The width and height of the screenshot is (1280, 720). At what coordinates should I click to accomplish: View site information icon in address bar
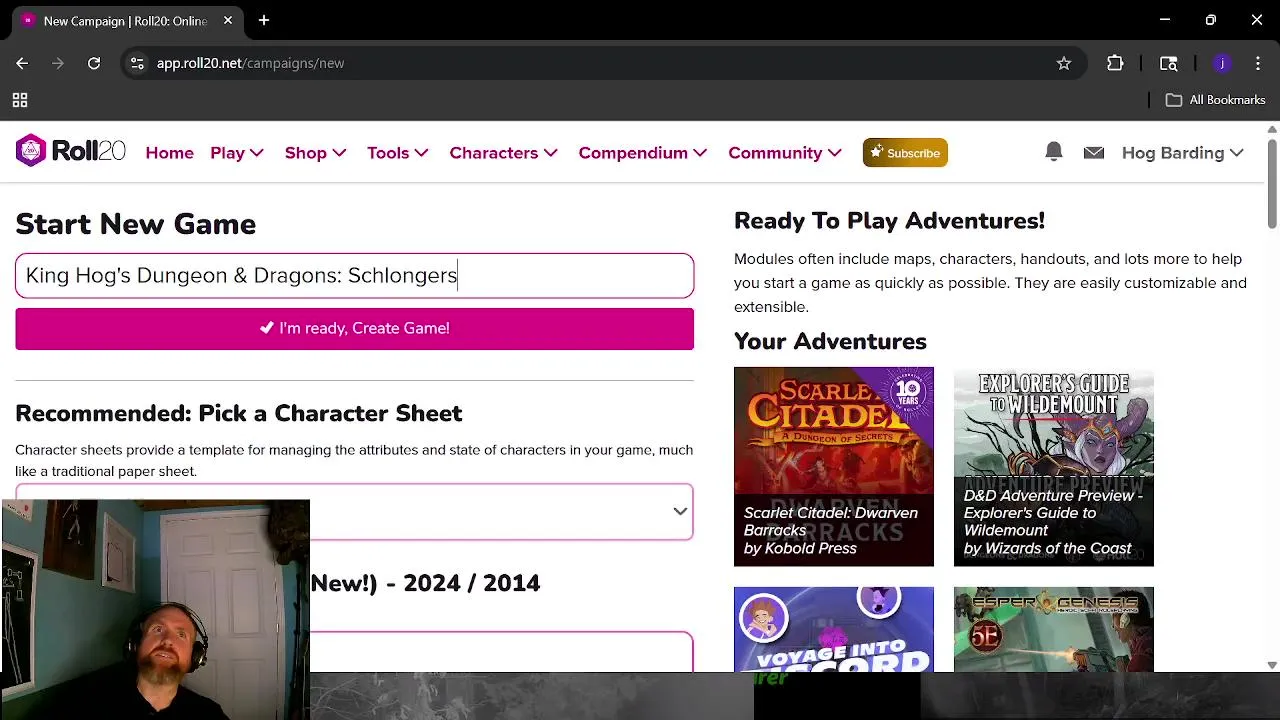point(138,63)
